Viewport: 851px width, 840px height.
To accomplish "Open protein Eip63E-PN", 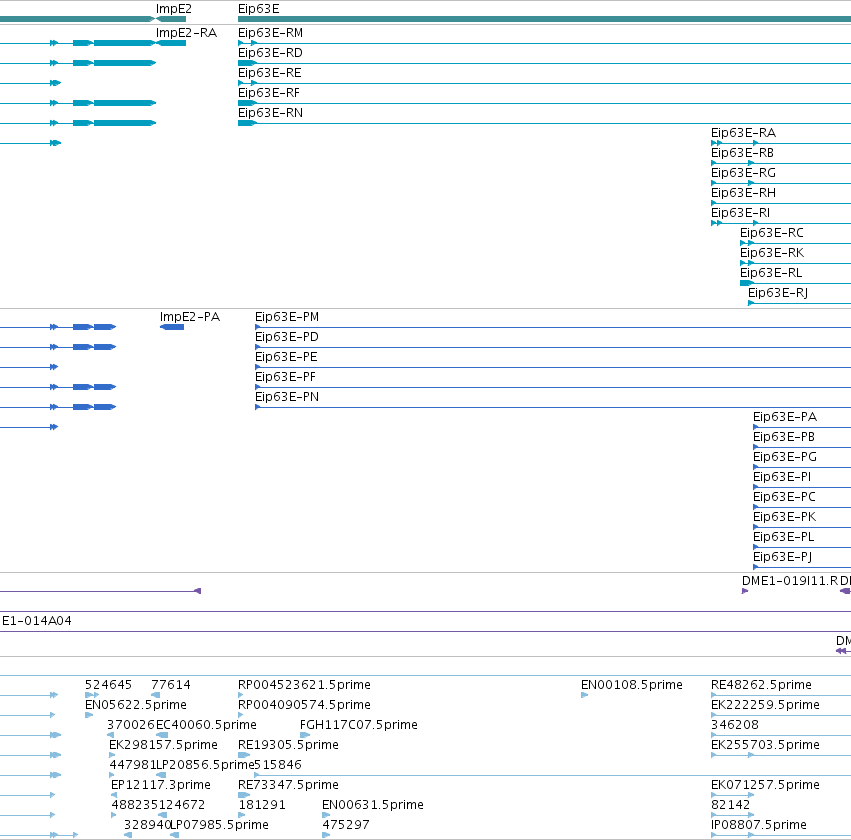I will click(287, 398).
